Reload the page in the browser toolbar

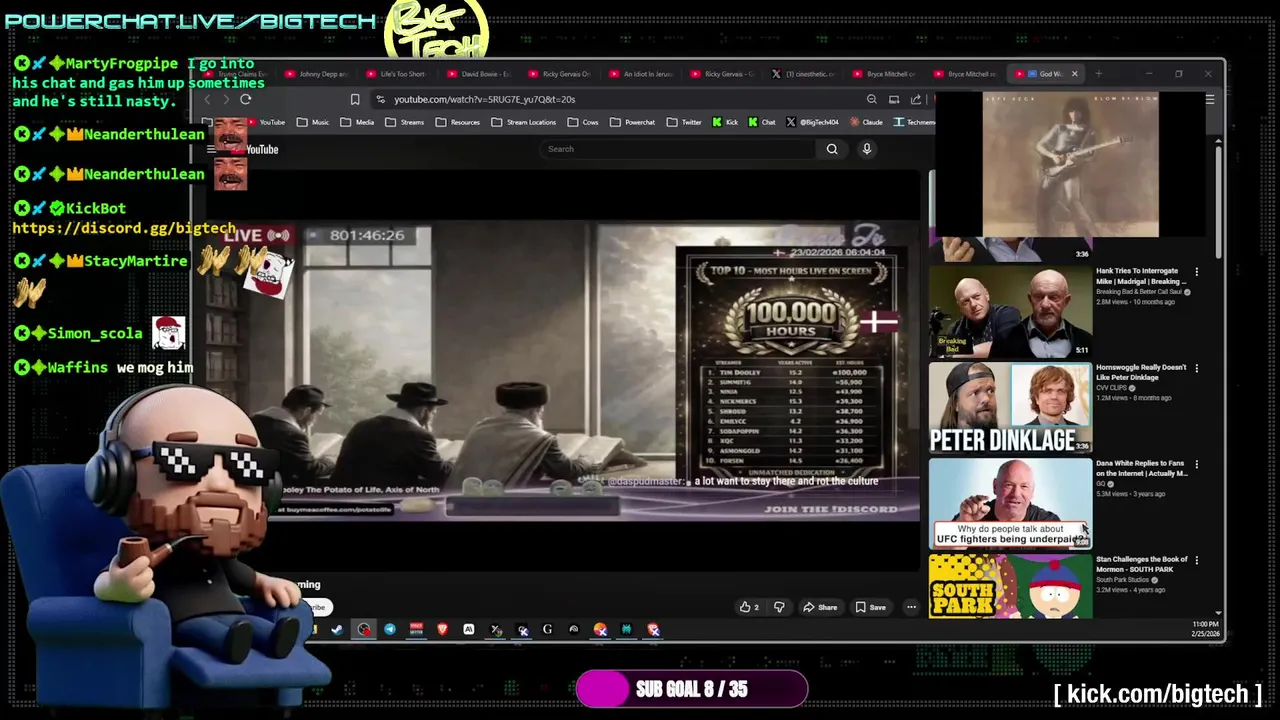245,99
